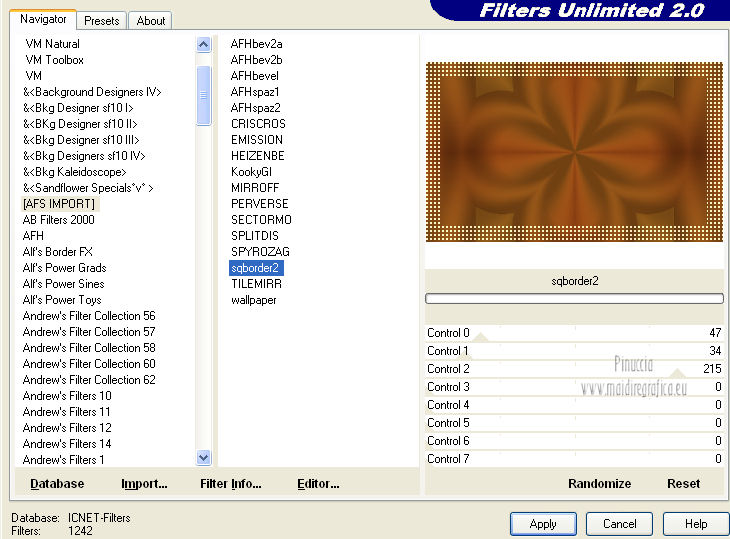Image resolution: width=730 pixels, height=539 pixels.
Task: Select &<Bkg Designers sf10 IV> category
Action: [84, 155]
